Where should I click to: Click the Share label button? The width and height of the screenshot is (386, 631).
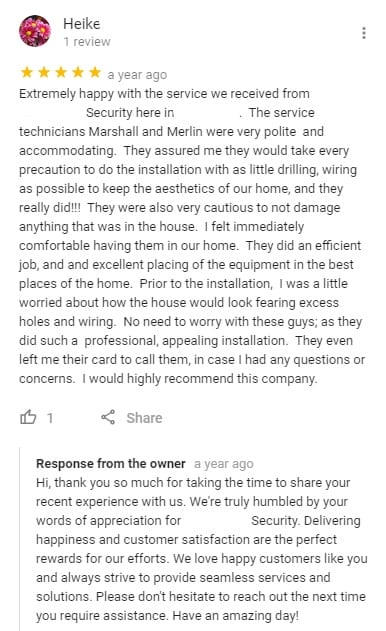(x=144, y=418)
